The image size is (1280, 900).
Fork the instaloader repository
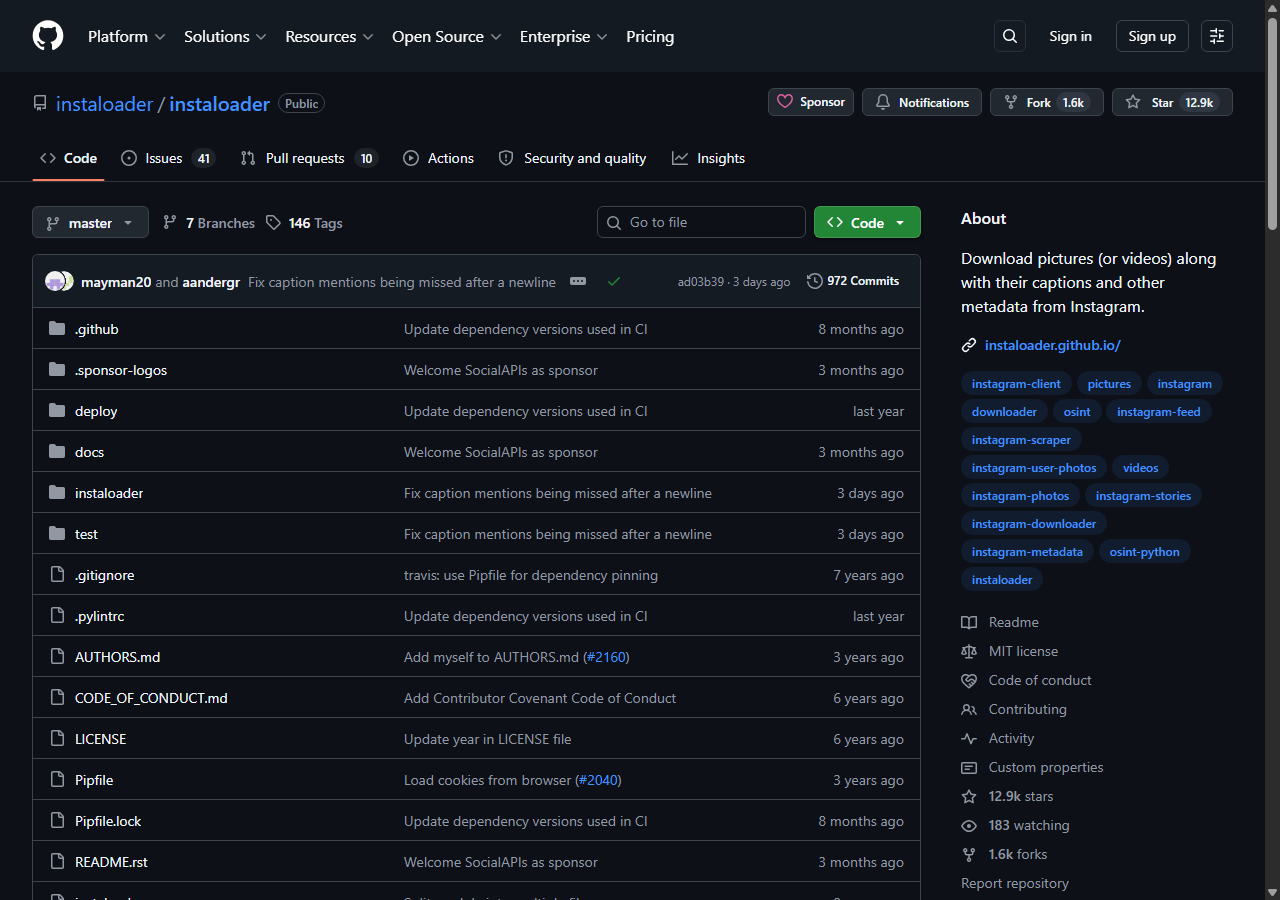(1047, 102)
